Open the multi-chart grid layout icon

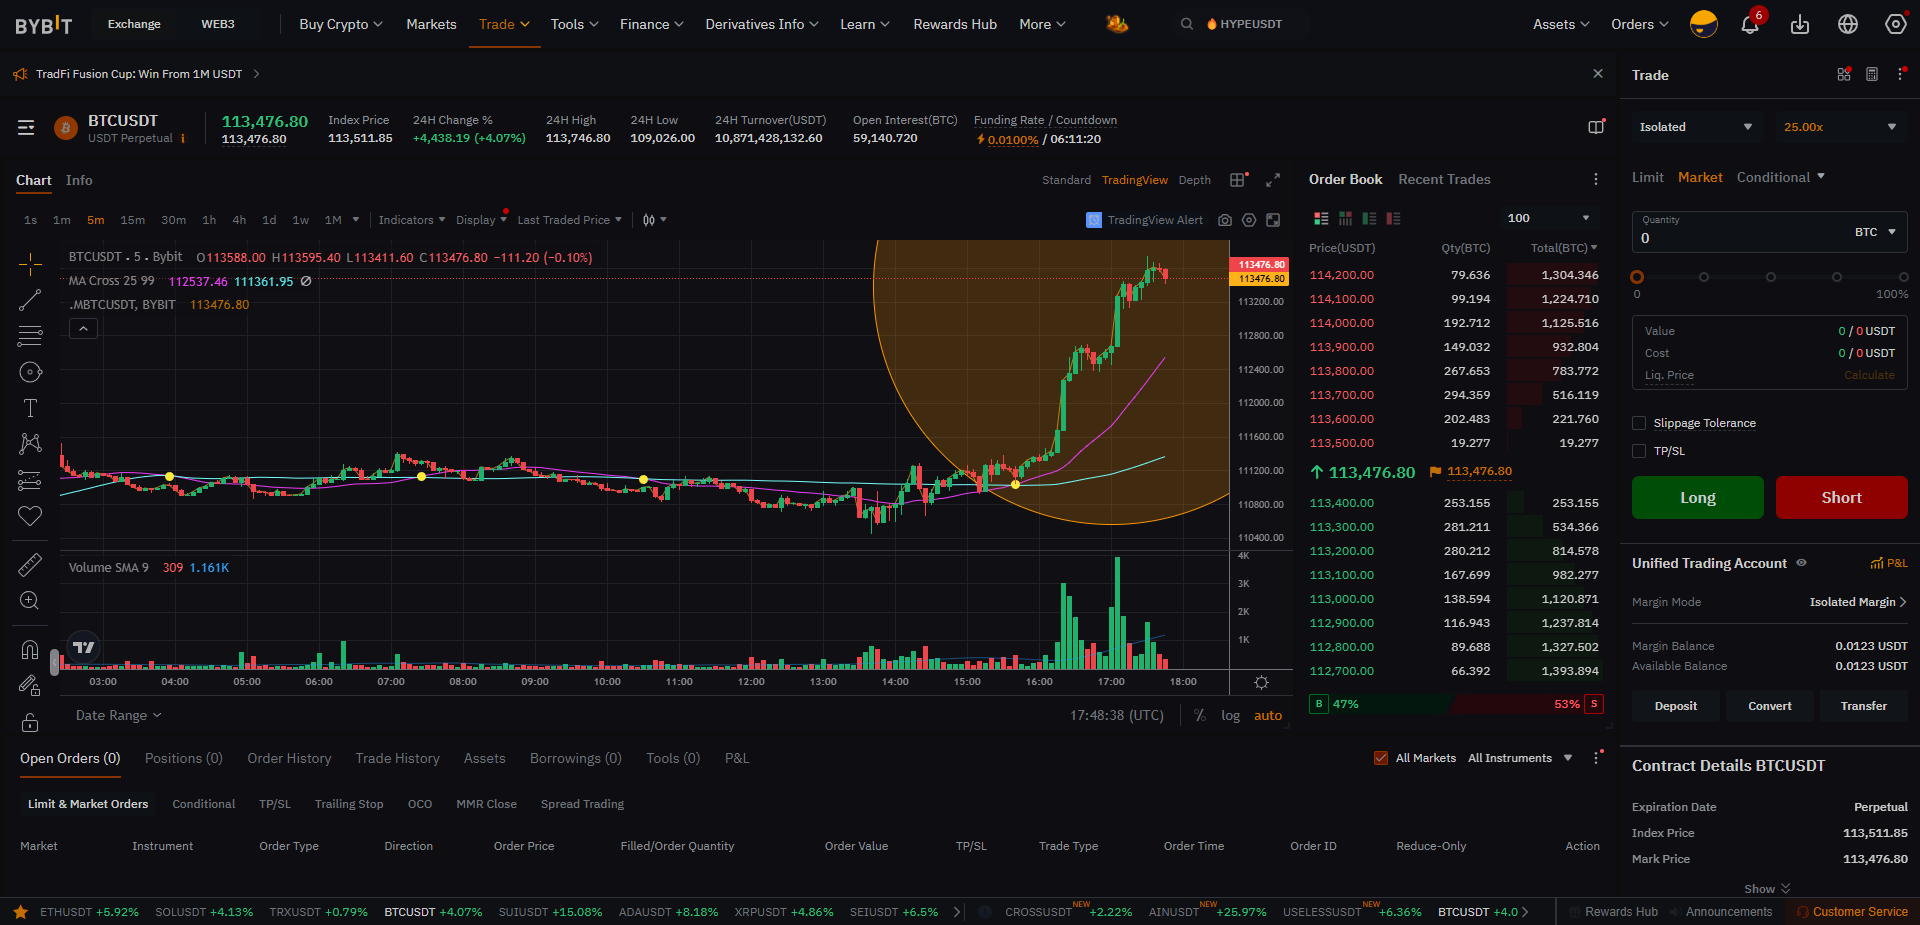point(1237,180)
